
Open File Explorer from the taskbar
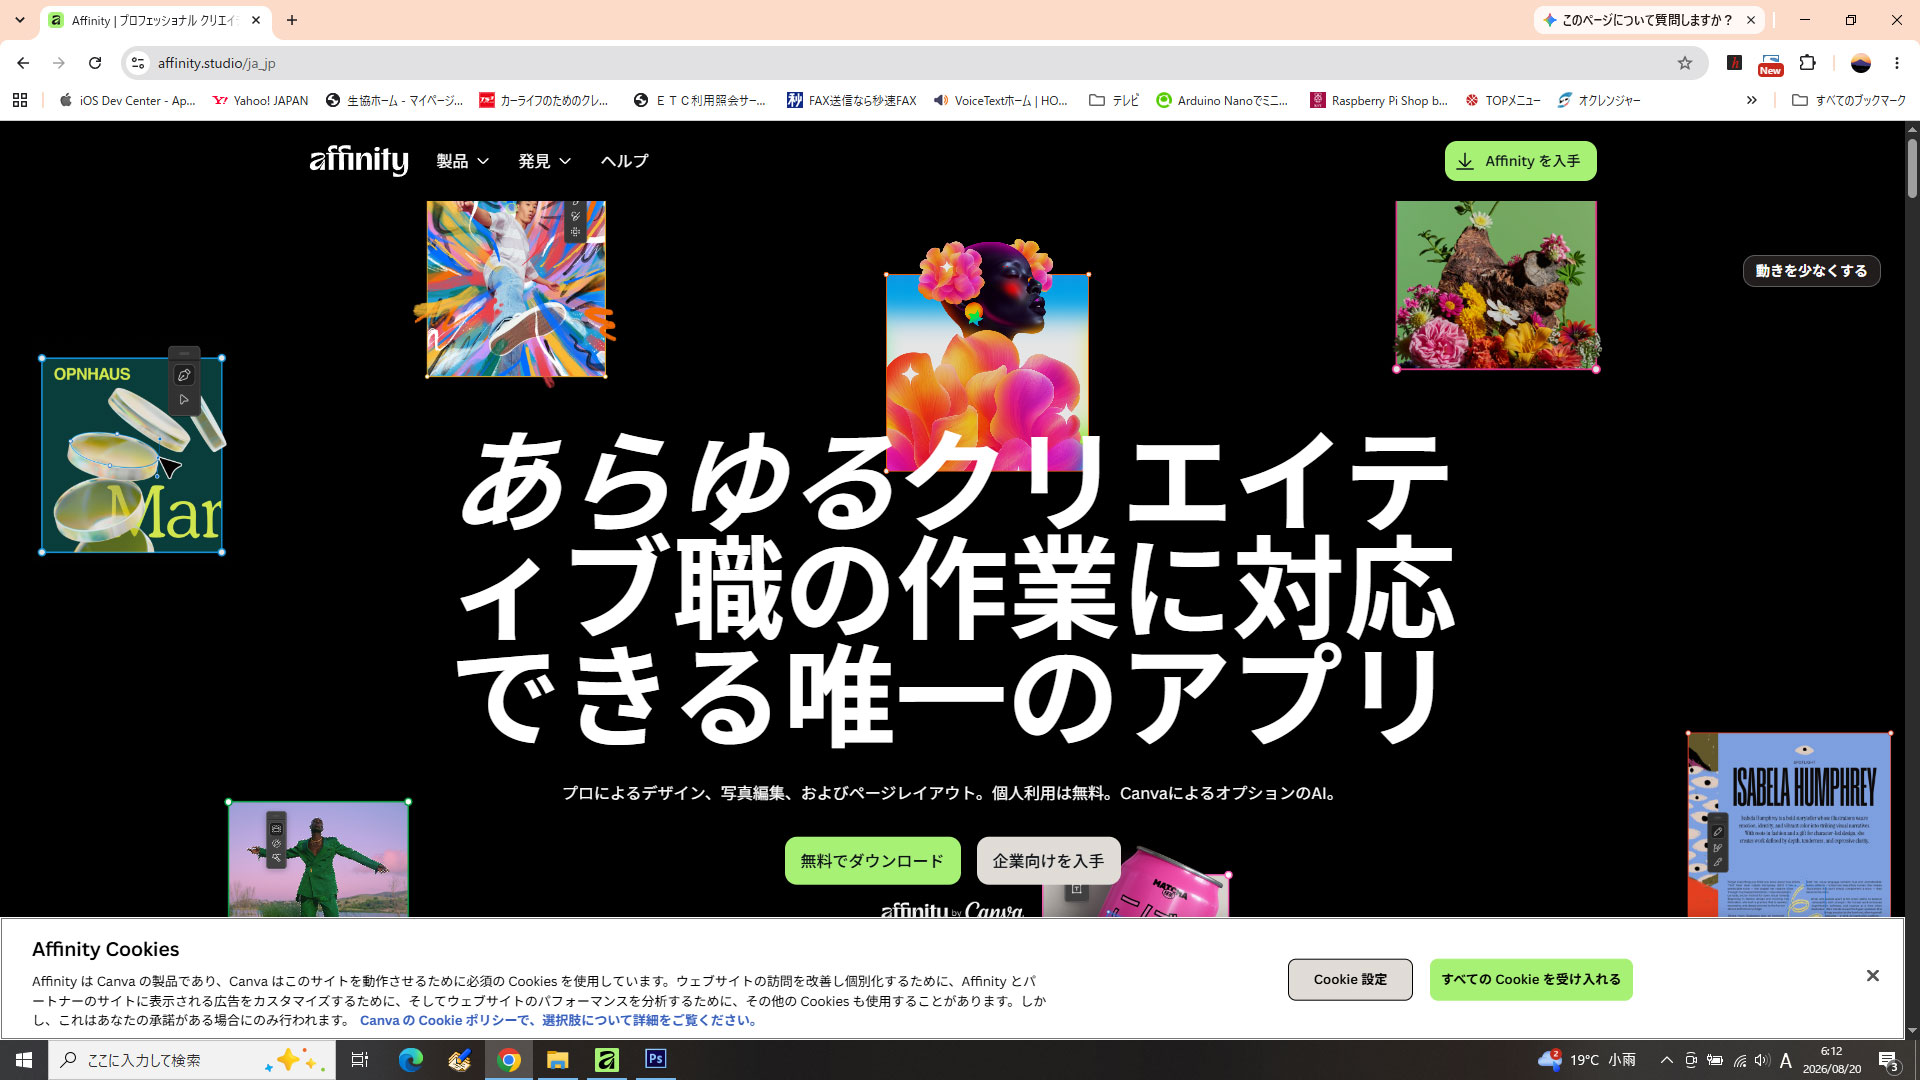[x=558, y=1060]
